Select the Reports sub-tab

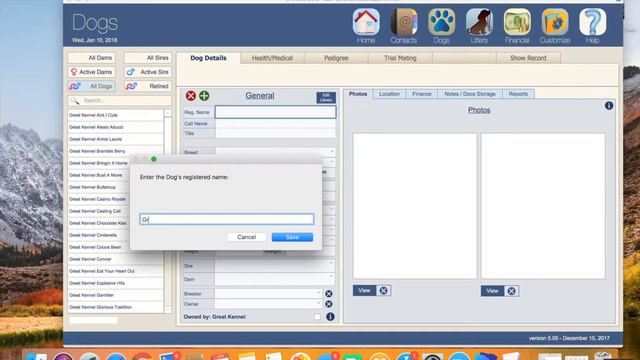518,94
